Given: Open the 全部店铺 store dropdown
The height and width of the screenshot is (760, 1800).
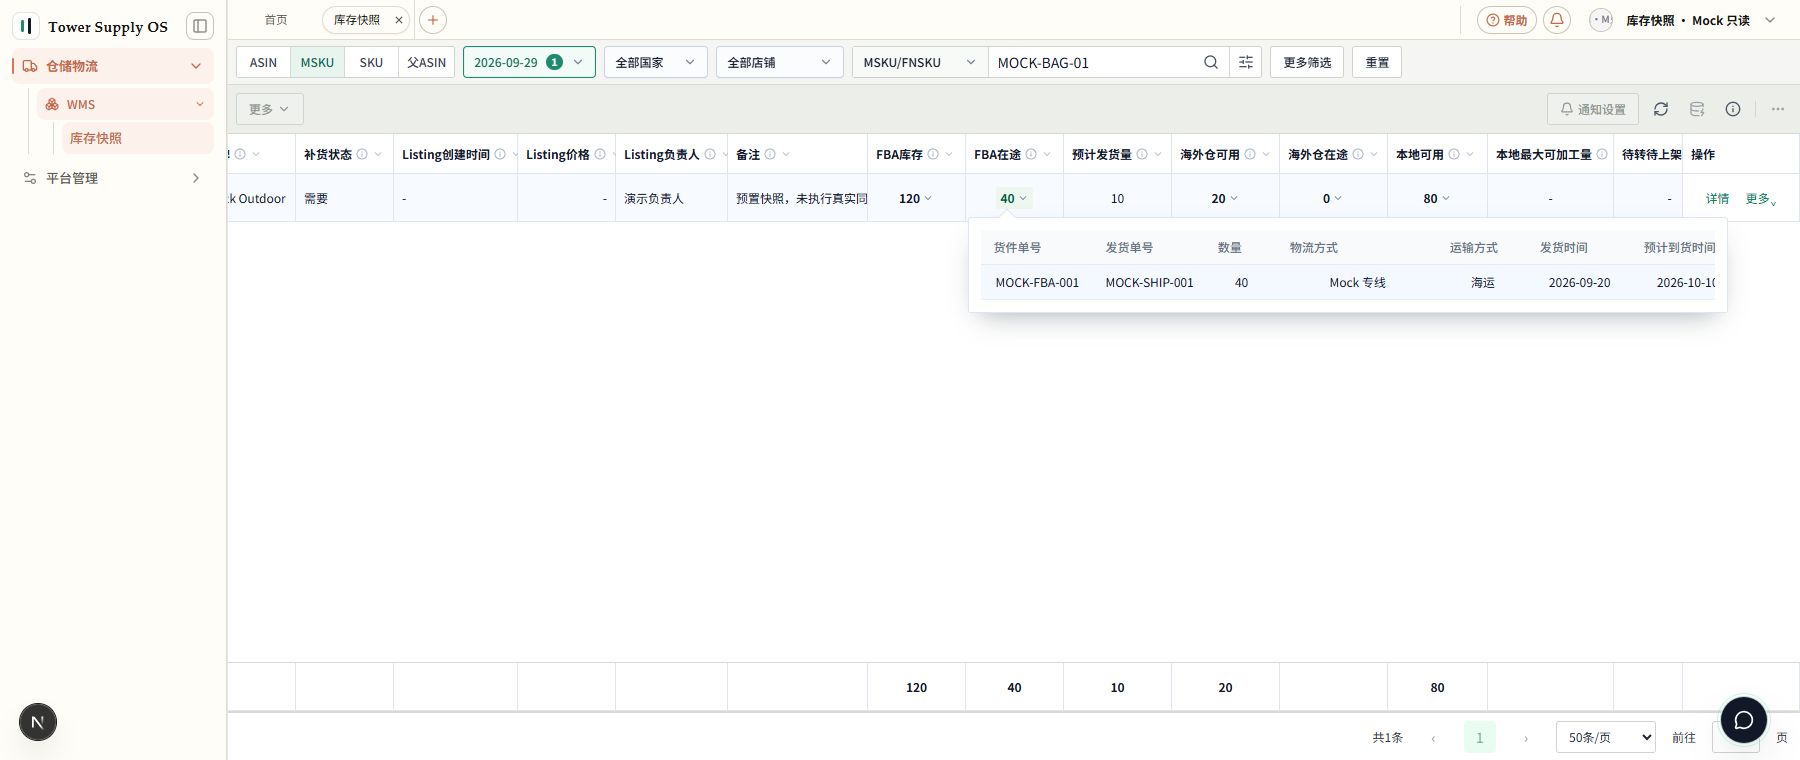Looking at the screenshot, I should 779,62.
